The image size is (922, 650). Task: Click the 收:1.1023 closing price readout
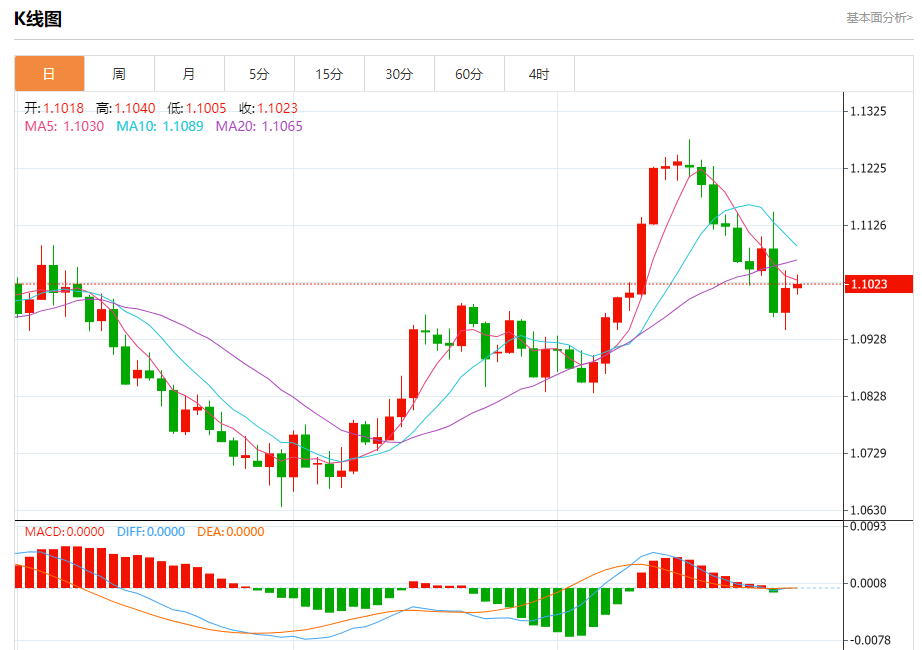click(269, 108)
